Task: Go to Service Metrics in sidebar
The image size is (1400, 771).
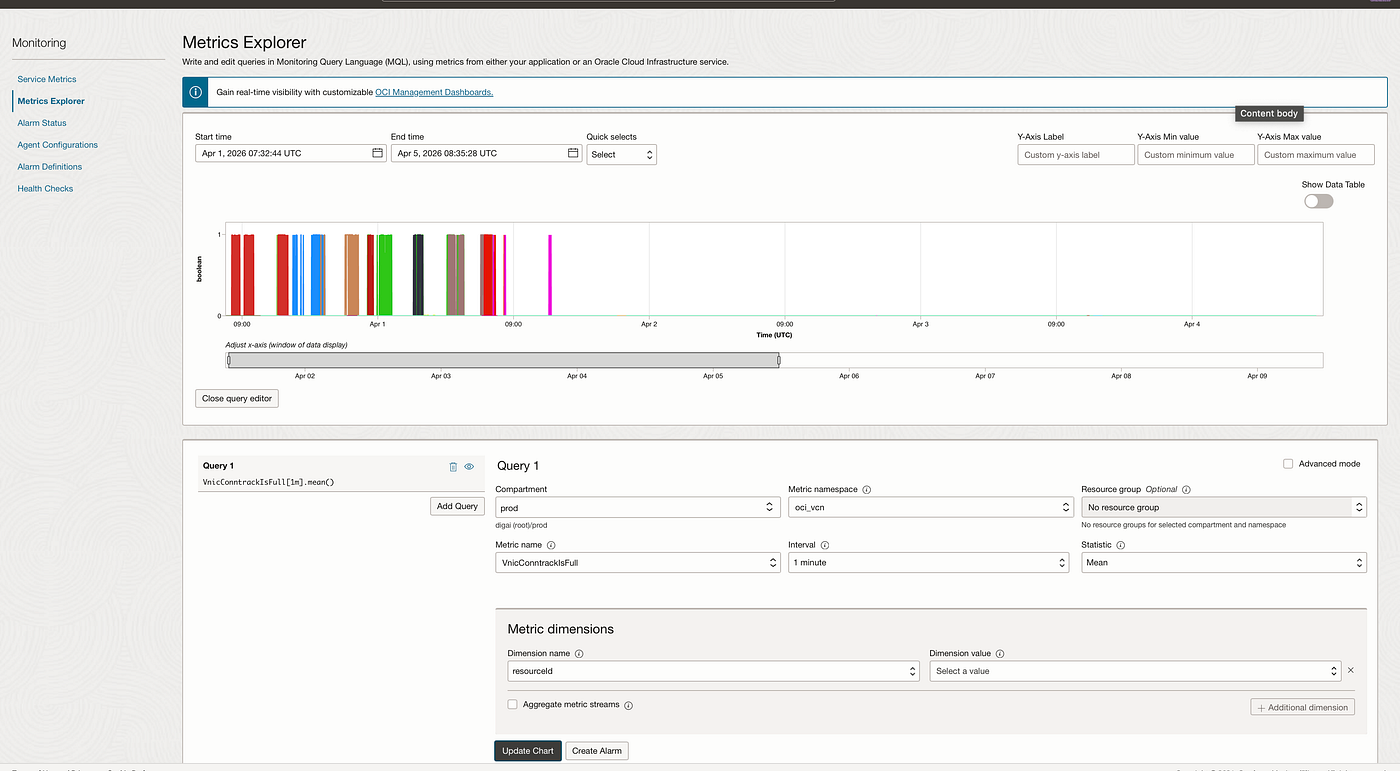Action: (x=47, y=79)
